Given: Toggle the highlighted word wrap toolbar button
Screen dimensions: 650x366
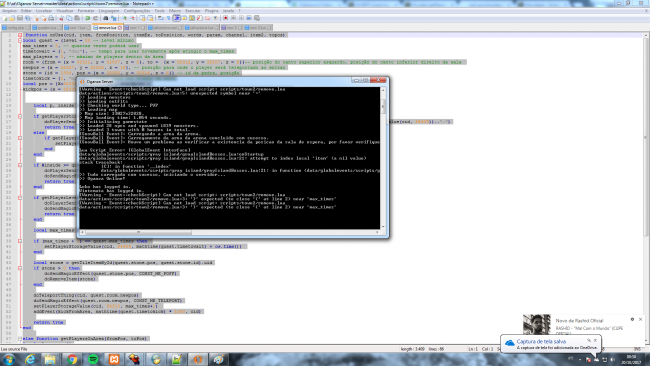Looking at the screenshot, I should click(x=177, y=18).
